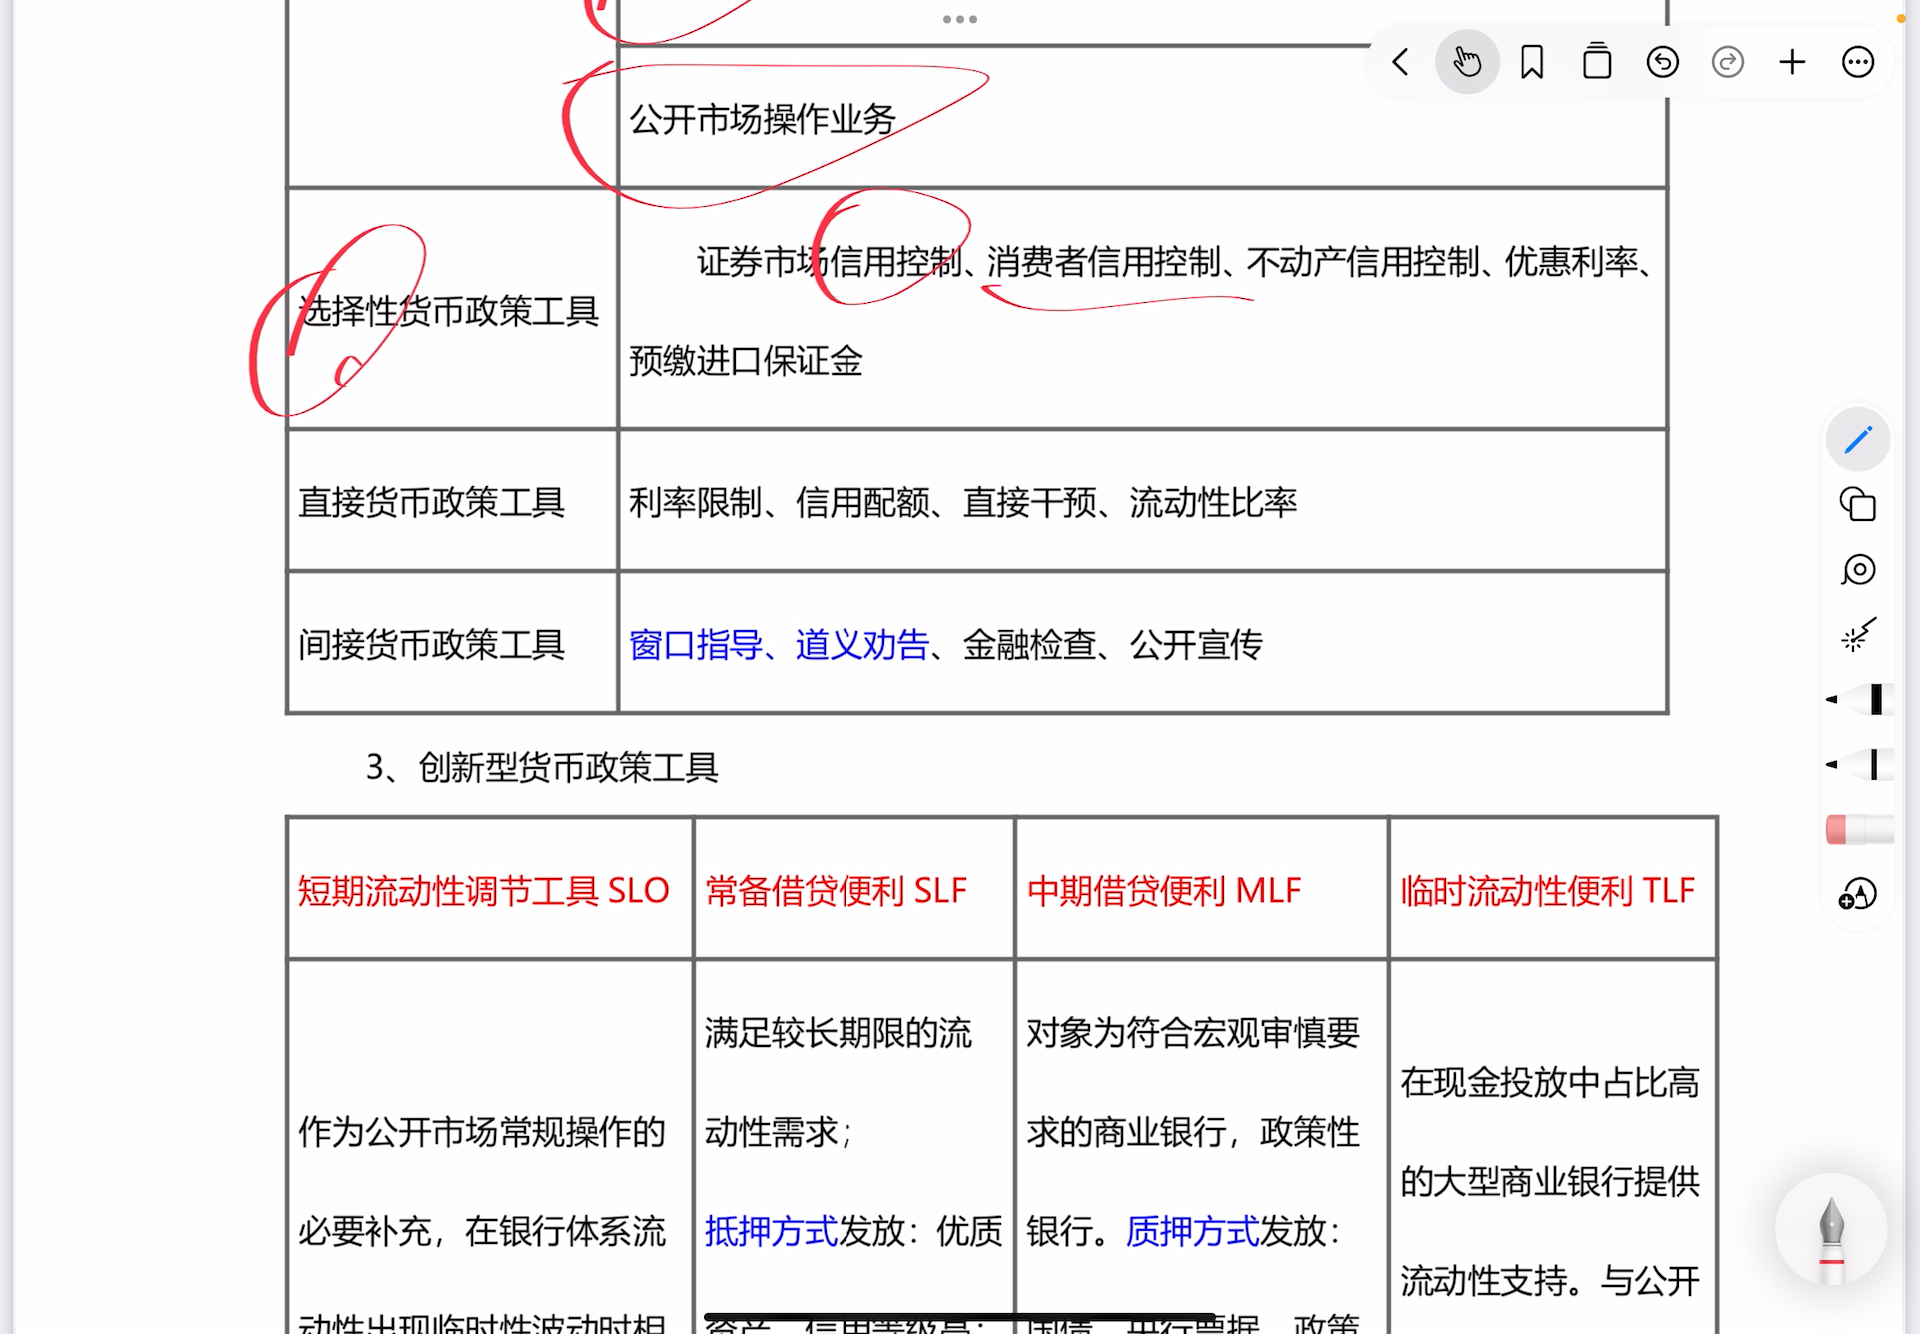Open the shapes tool
Image resolution: width=1920 pixels, height=1334 pixels.
(x=1857, y=504)
